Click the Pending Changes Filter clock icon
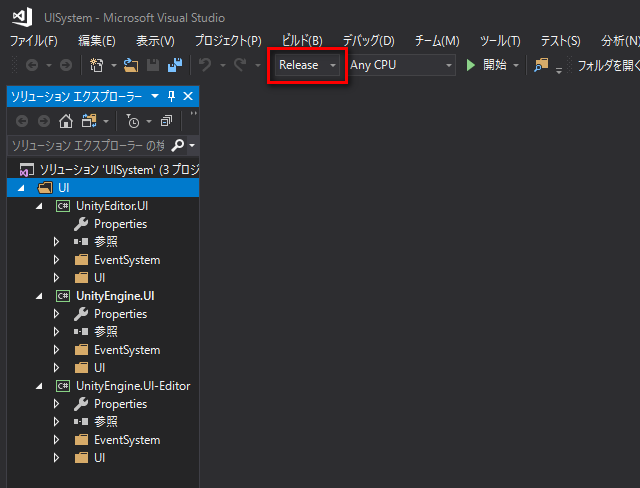This screenshot has width=640, height=488. tap(133, 121)
